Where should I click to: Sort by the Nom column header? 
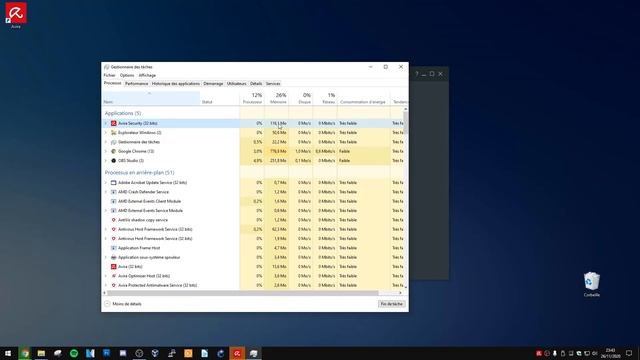[151, 98]
